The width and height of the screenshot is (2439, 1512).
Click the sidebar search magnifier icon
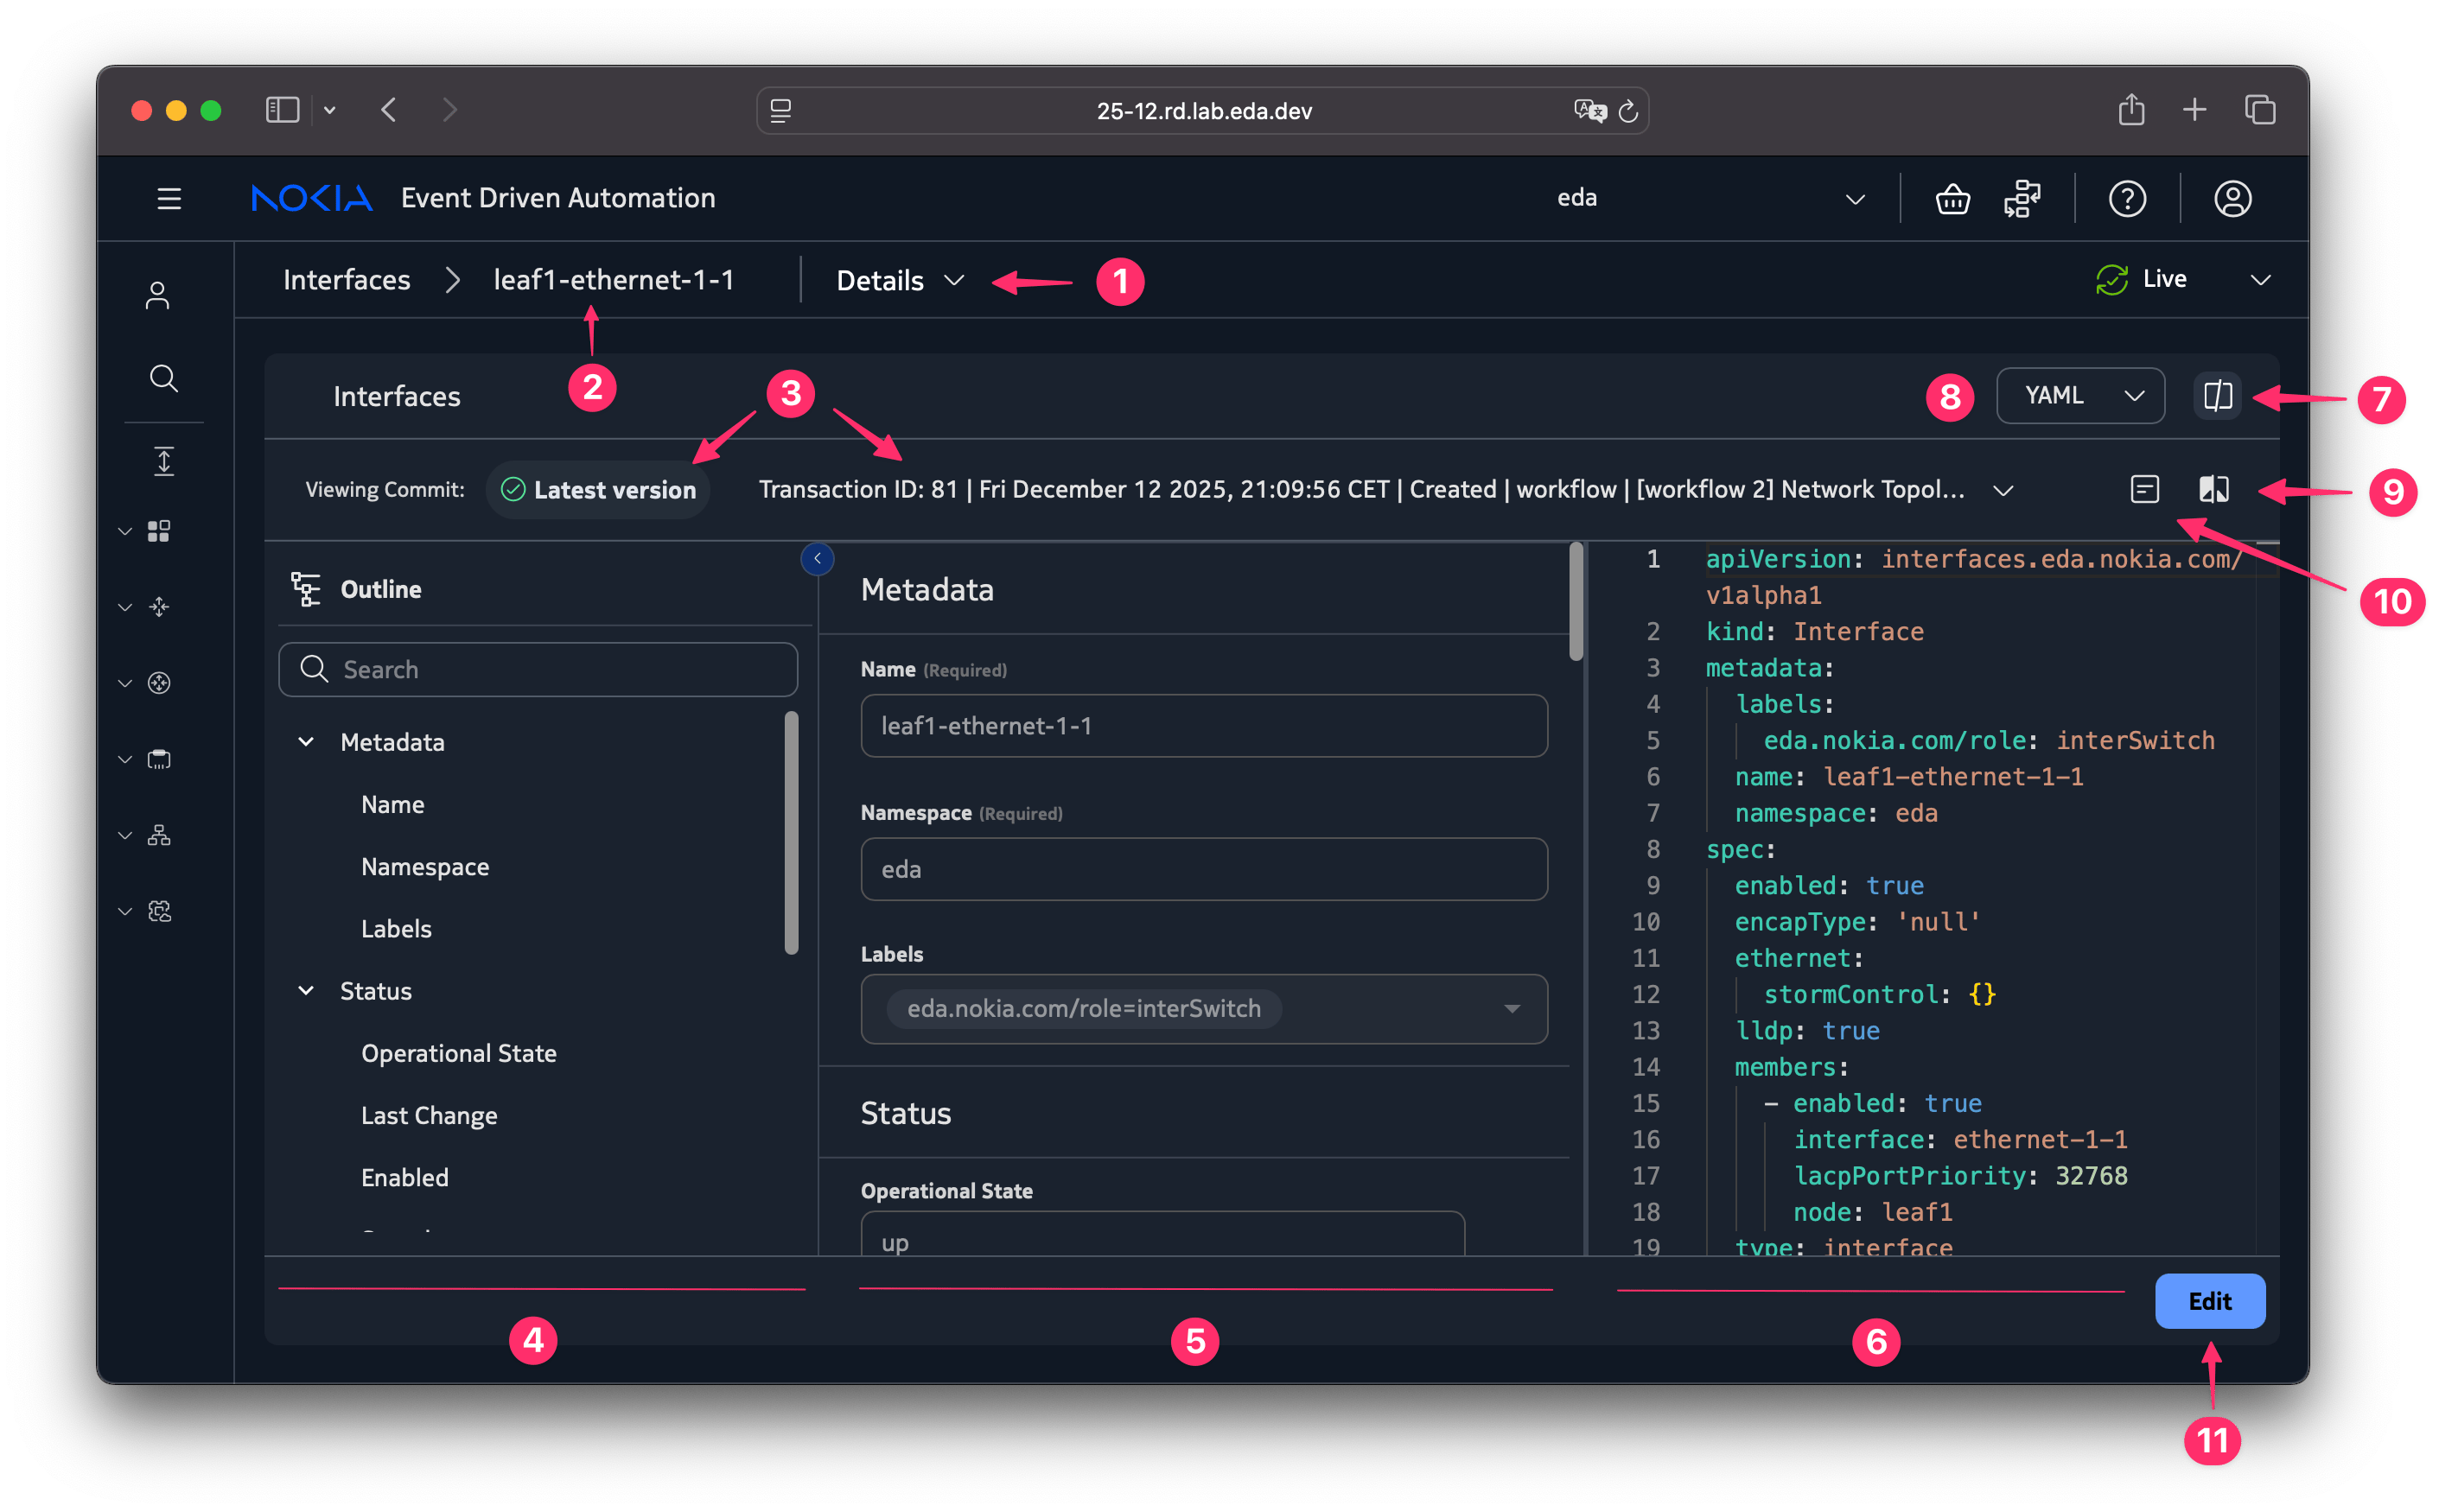(163, 378)
